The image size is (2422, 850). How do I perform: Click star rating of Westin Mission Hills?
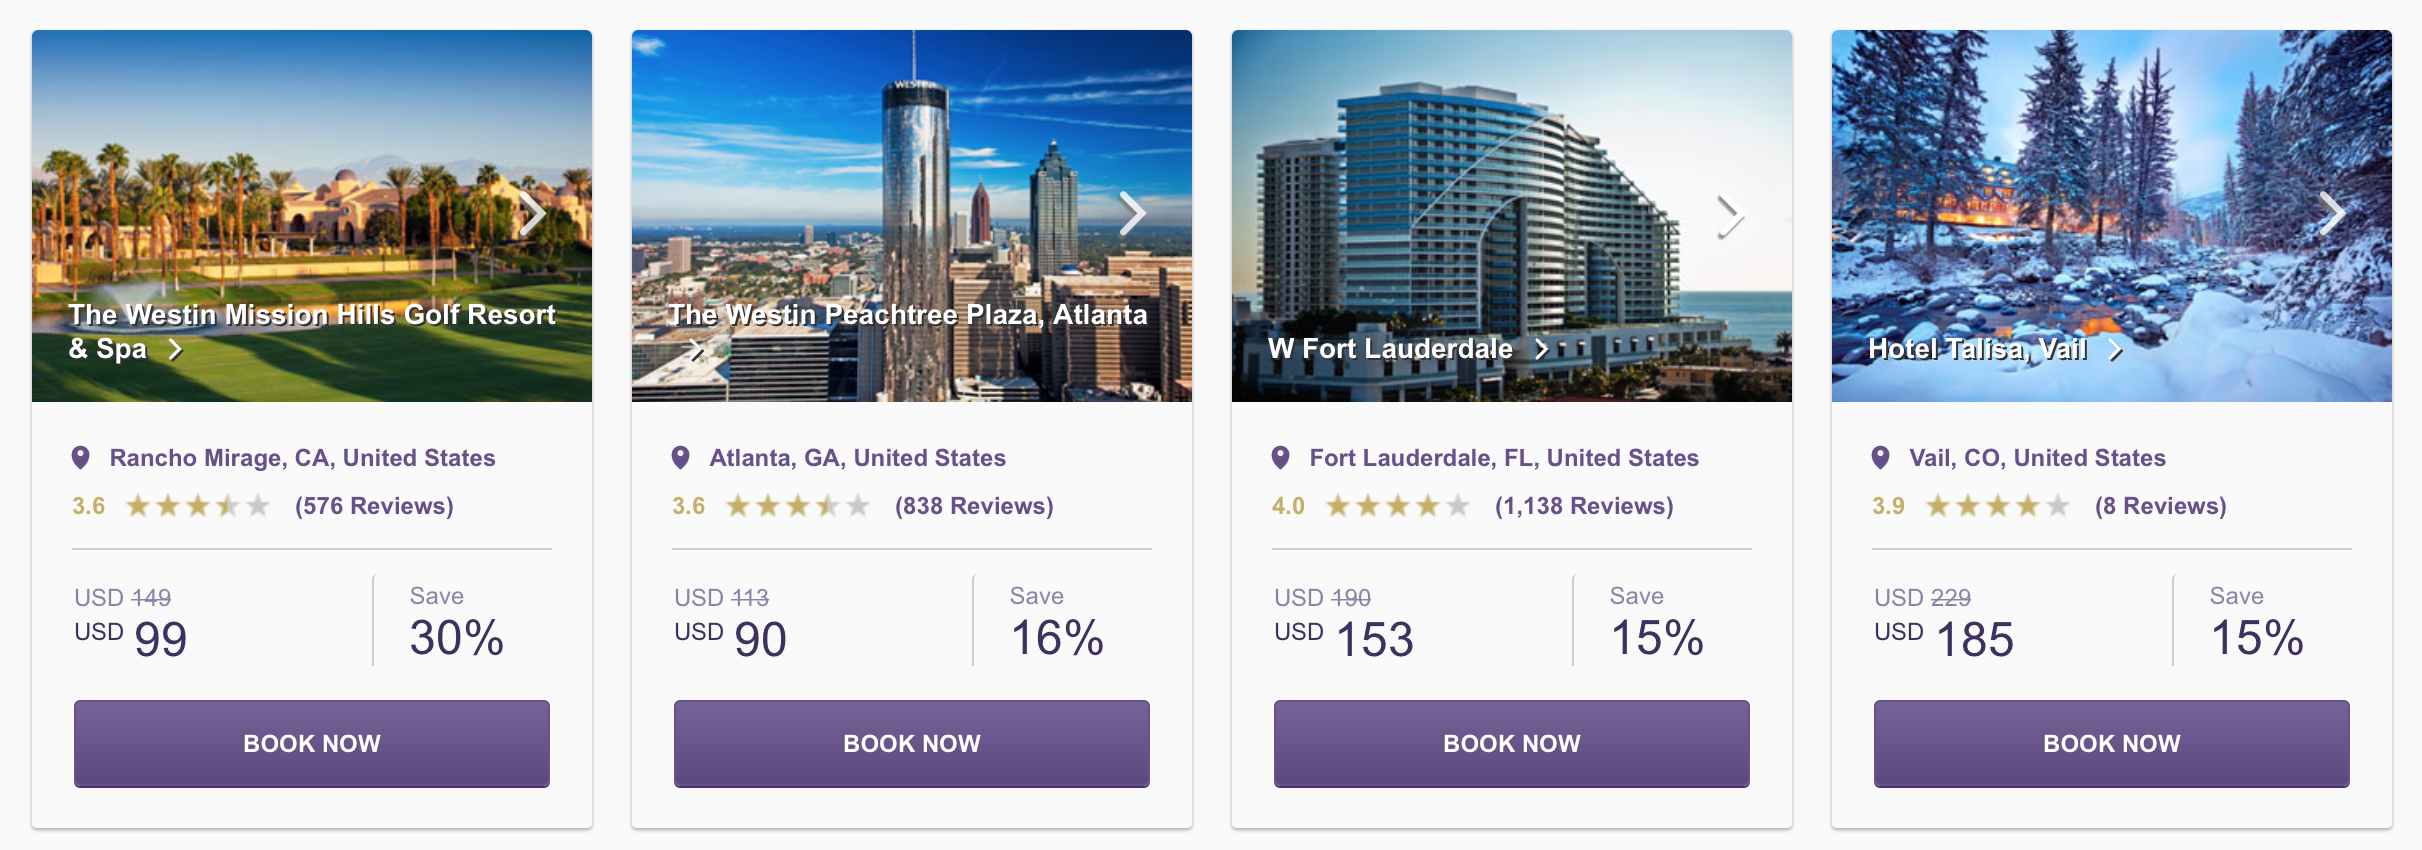tap(198, 506)
